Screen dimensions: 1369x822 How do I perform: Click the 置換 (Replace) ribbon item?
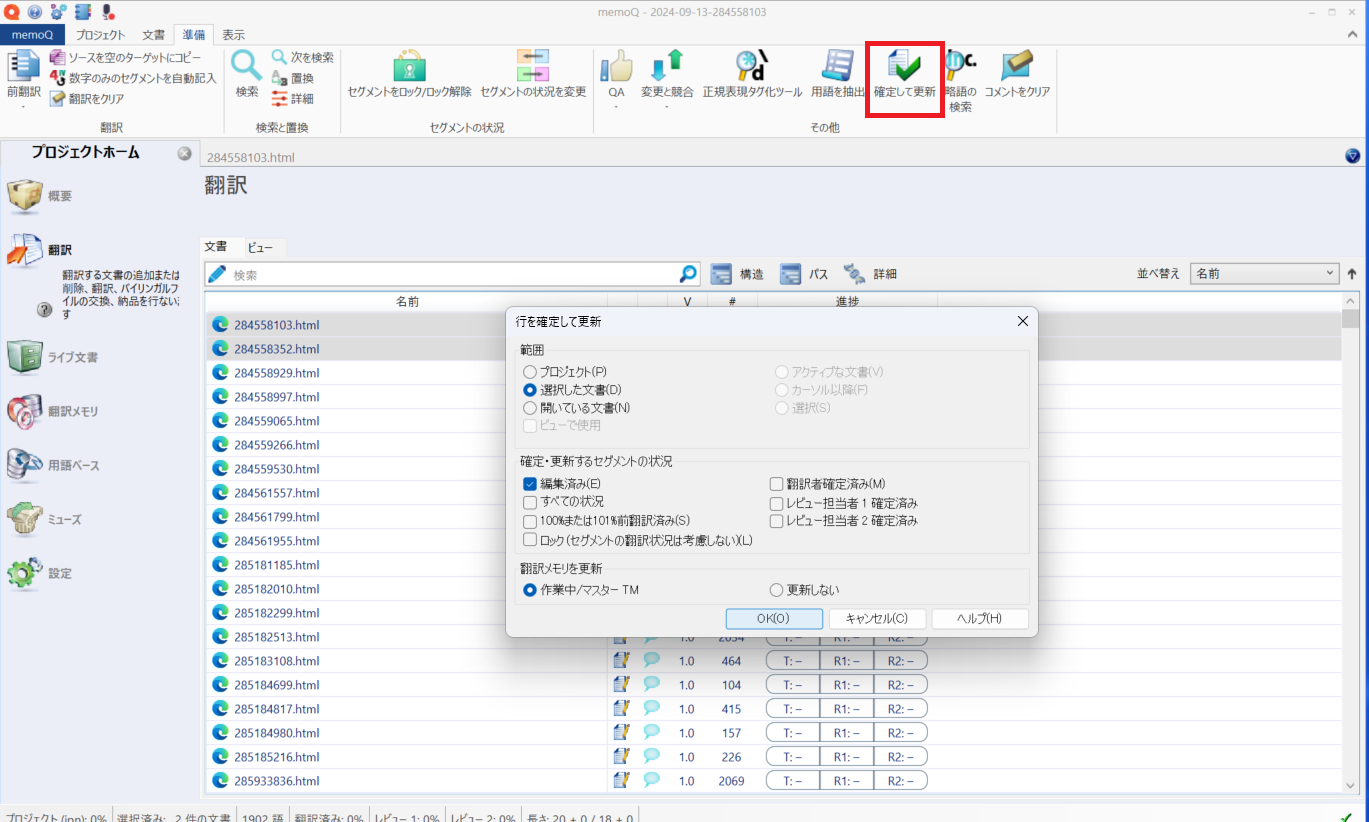292,78
